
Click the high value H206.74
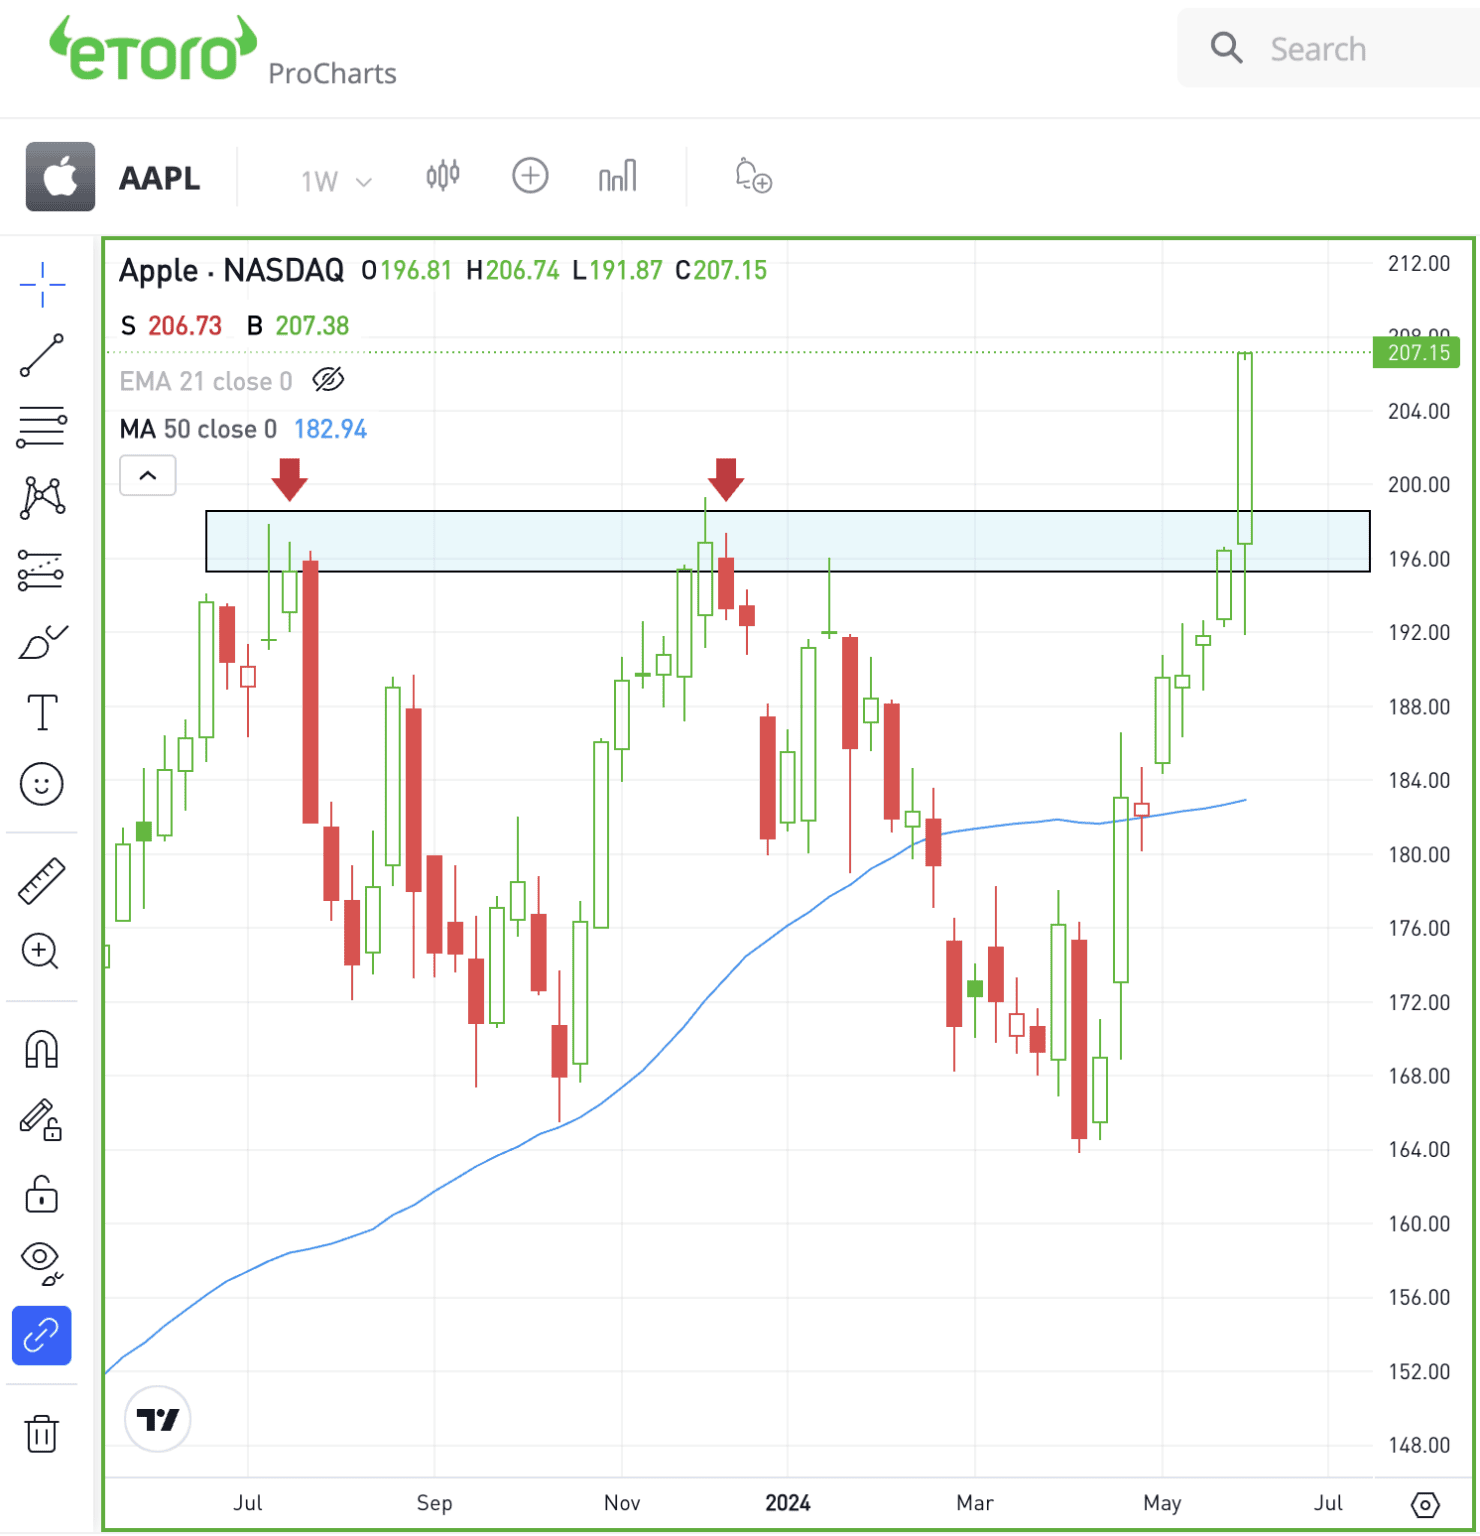[x=513, y=271]
